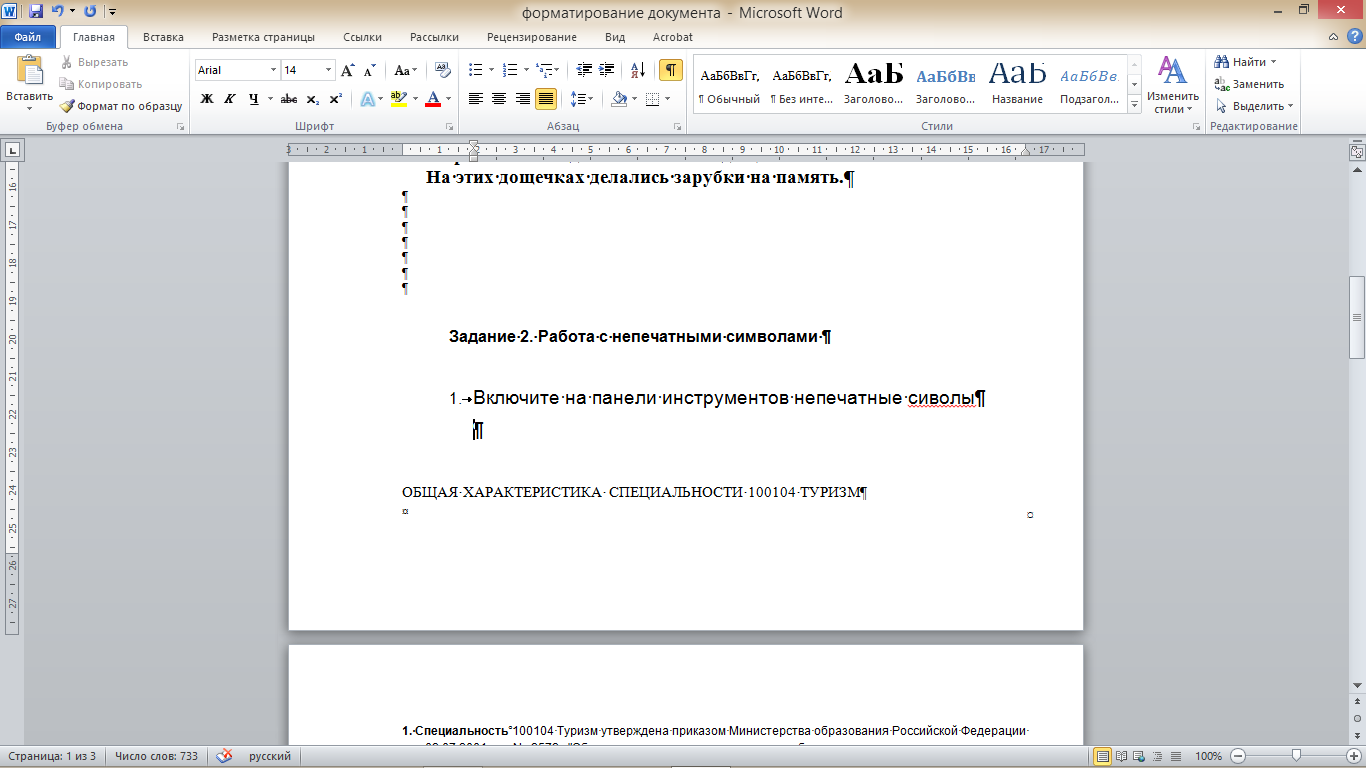Apply borders button

pyautogui.click(x=652, y=99)
